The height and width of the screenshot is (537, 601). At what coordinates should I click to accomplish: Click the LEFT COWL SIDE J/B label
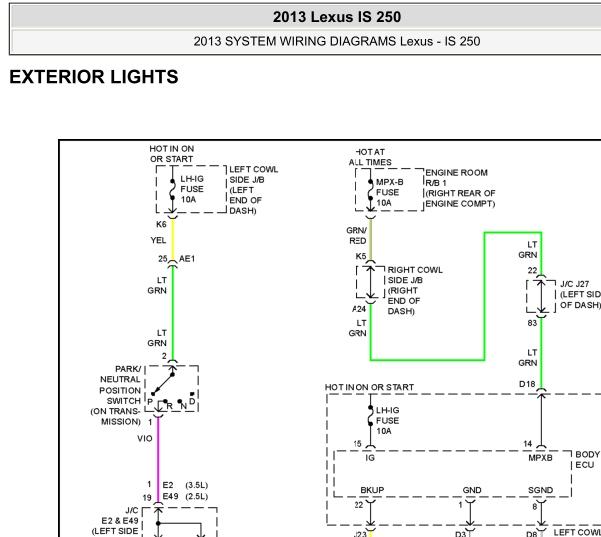point(253,190)
